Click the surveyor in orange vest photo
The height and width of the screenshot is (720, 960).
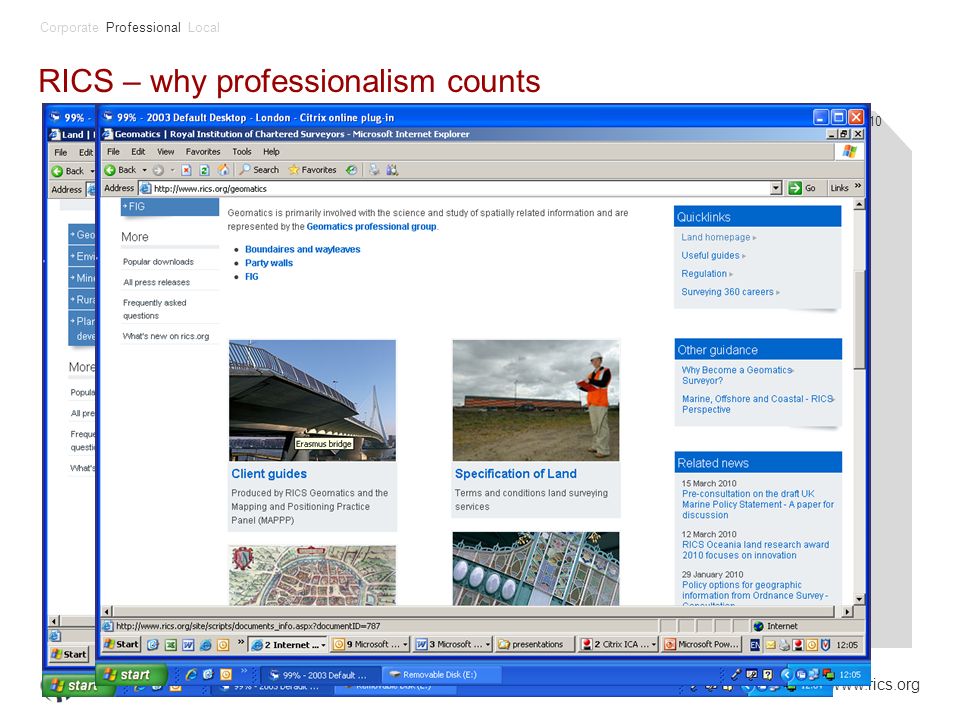(x=536, y=400)
